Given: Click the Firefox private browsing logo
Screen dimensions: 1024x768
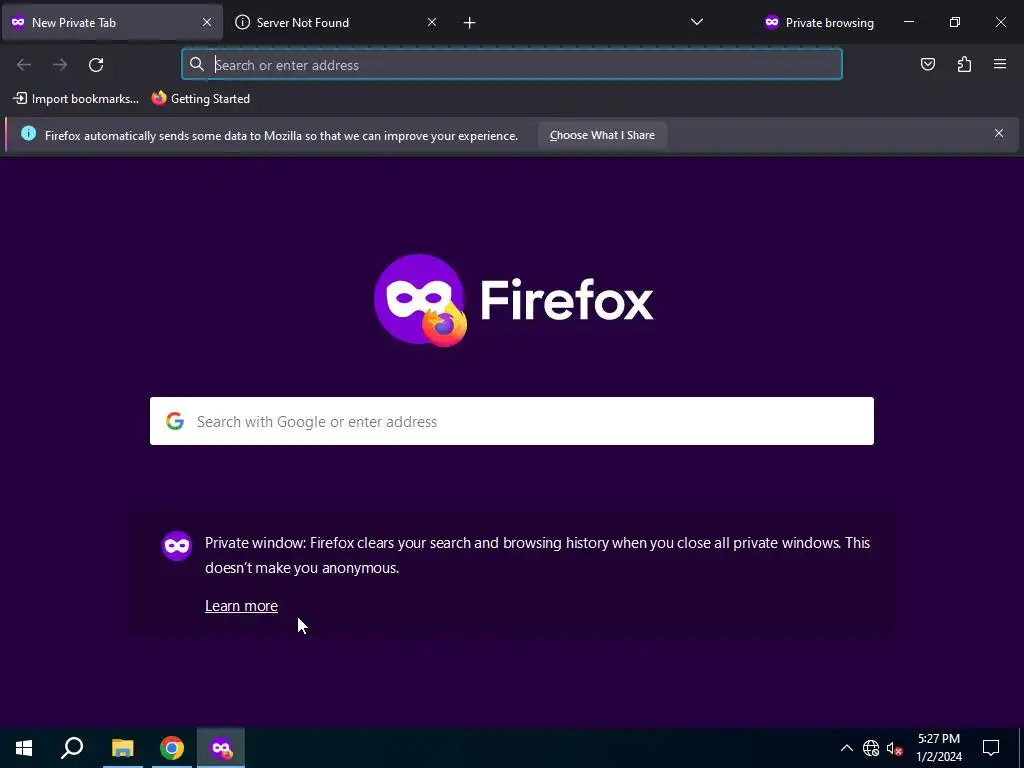Looking at the screenshot, I should pyautogui.click(x=420, y=300).
